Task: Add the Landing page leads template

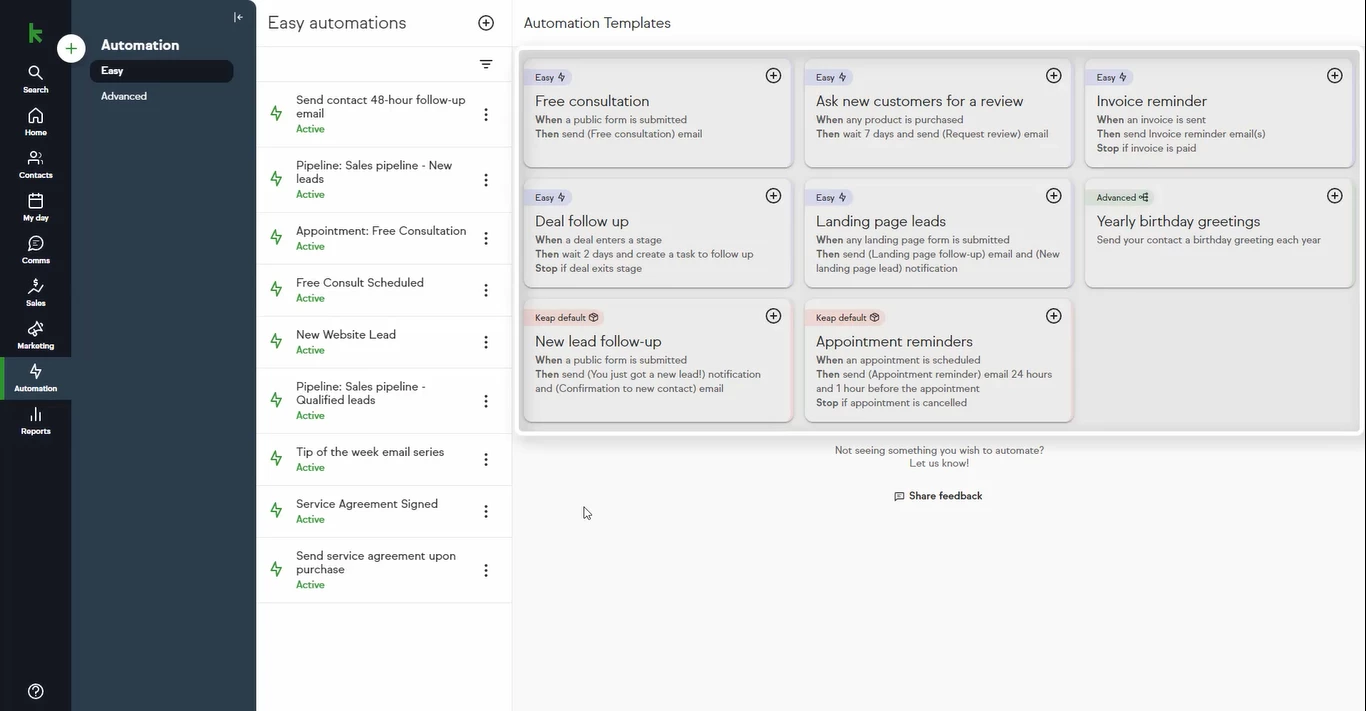Action: point(1053,196)
